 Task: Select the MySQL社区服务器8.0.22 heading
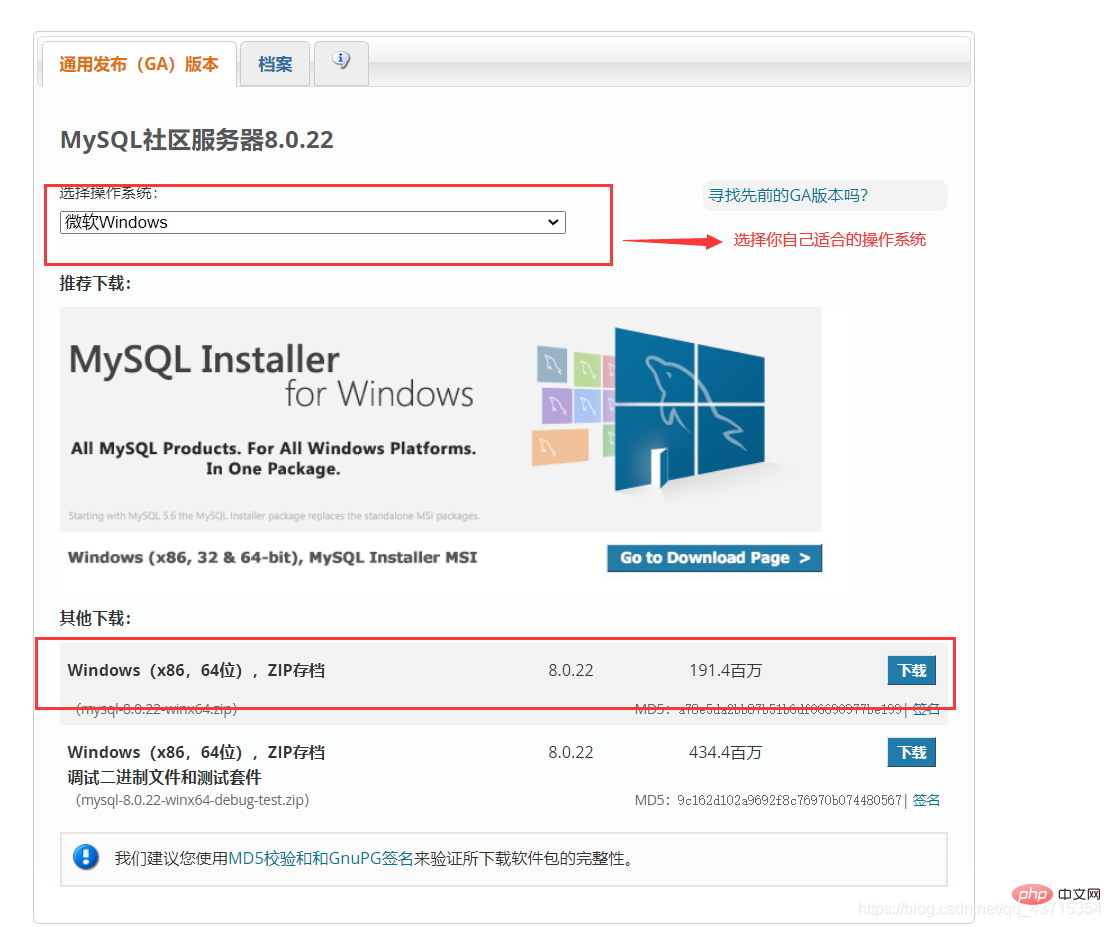(x=196, y=140)
